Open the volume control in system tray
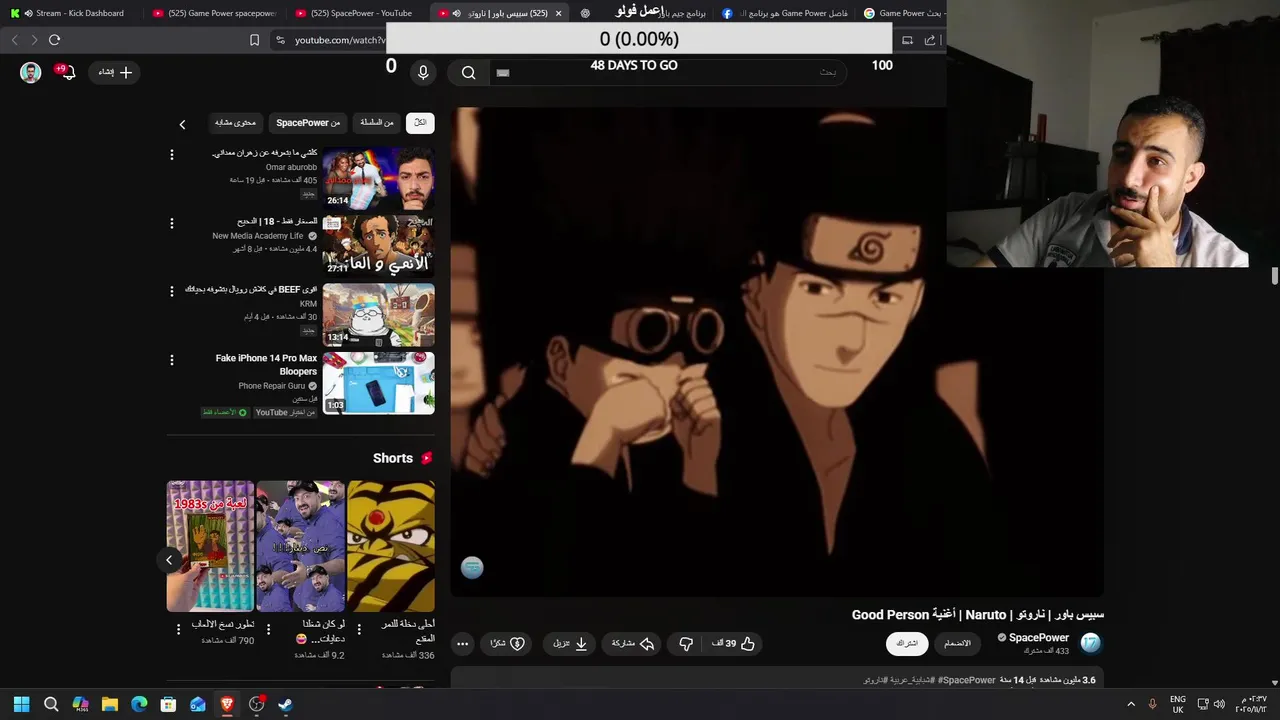 (1219, 704)
